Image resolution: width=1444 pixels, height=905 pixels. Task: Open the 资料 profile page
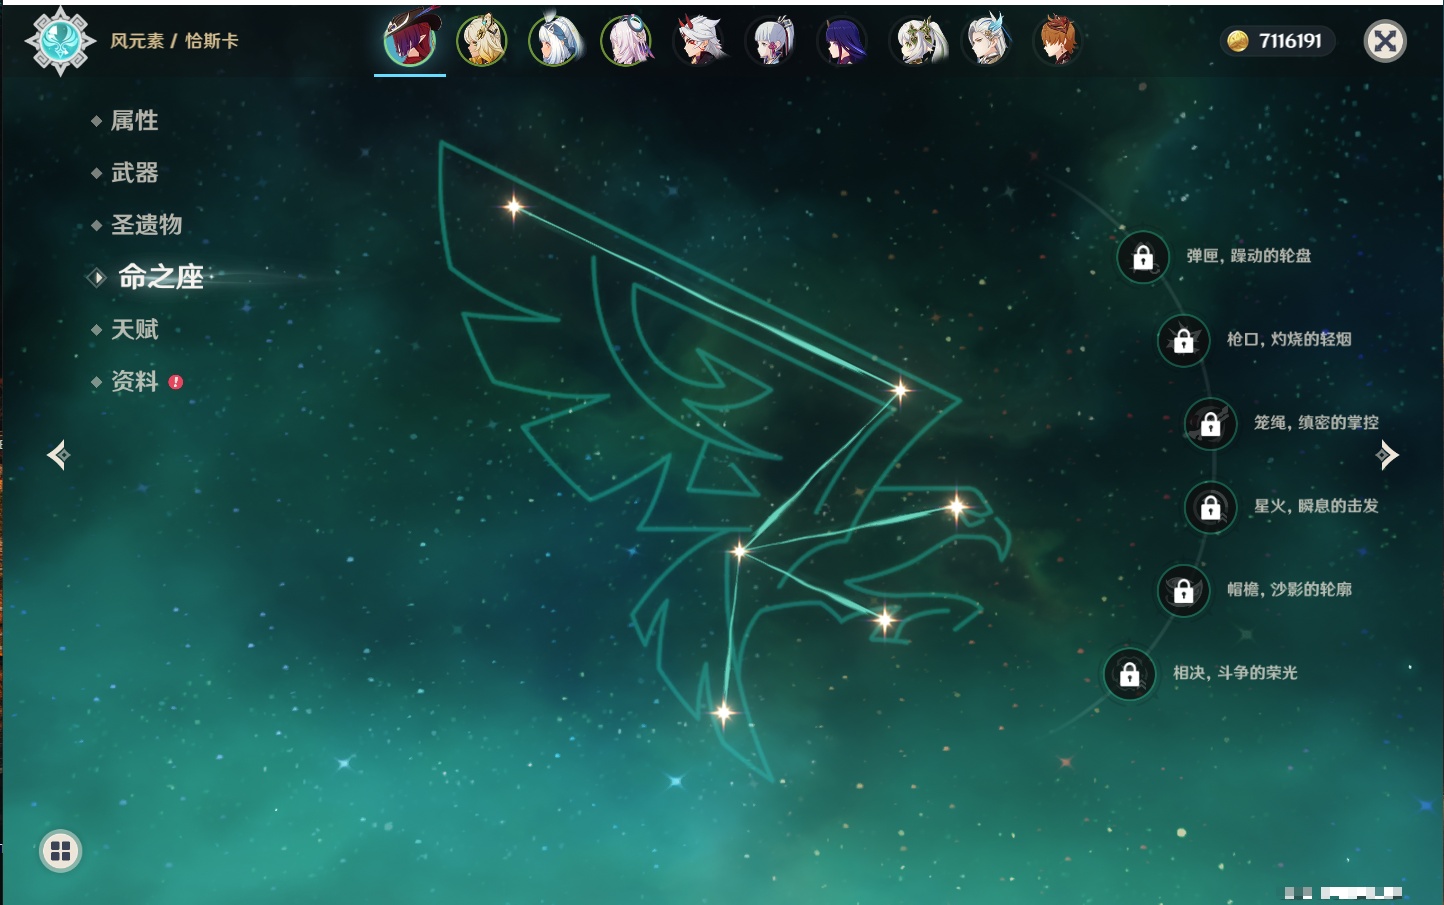coord(134,381)
